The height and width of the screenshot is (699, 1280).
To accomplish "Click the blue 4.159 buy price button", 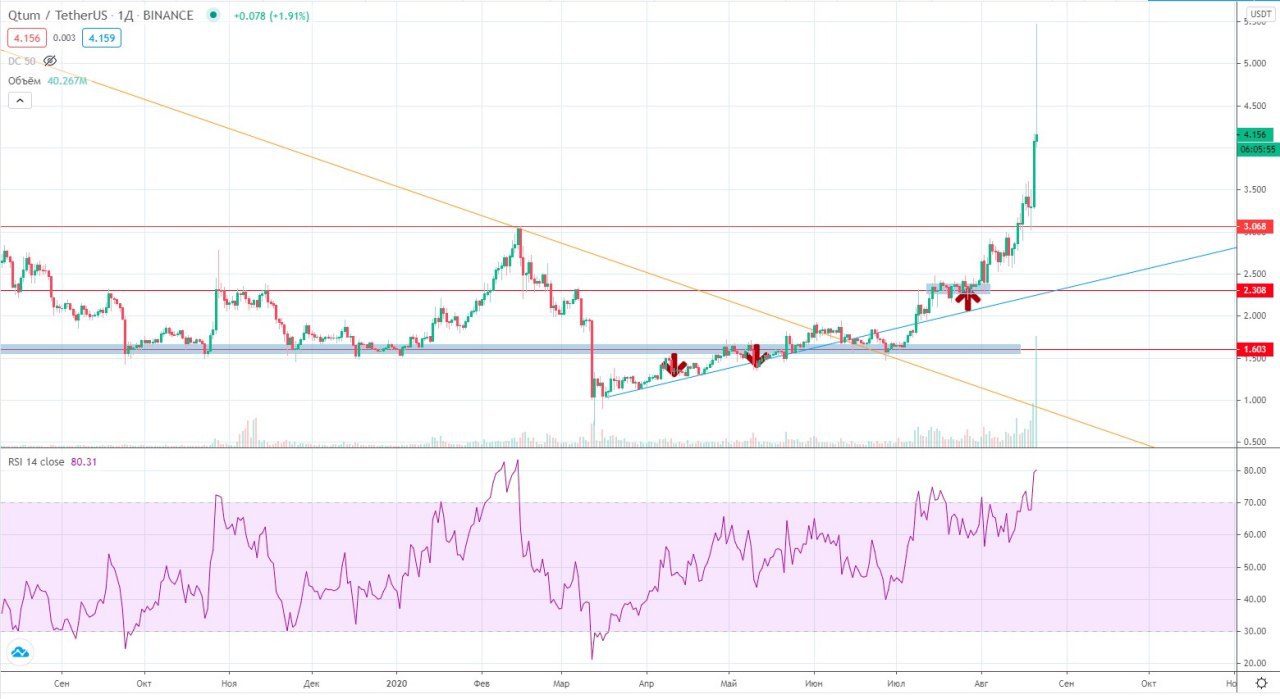I will [x=100, y=39].
